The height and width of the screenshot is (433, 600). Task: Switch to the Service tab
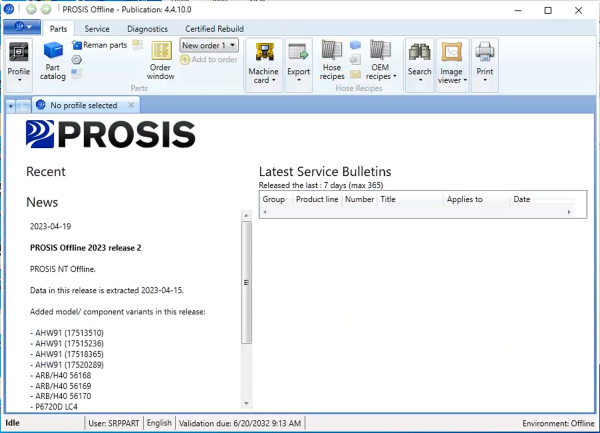point(97,29)
